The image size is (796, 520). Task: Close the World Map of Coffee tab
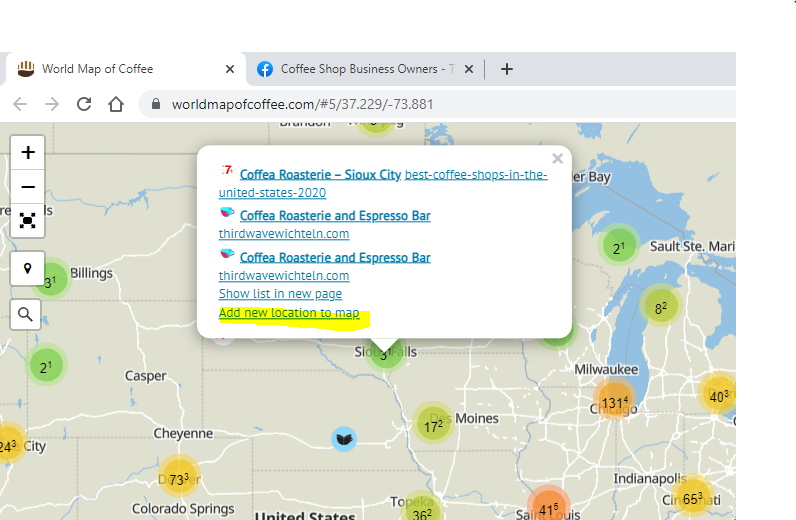pyautogui.click(x=230, y=69)
